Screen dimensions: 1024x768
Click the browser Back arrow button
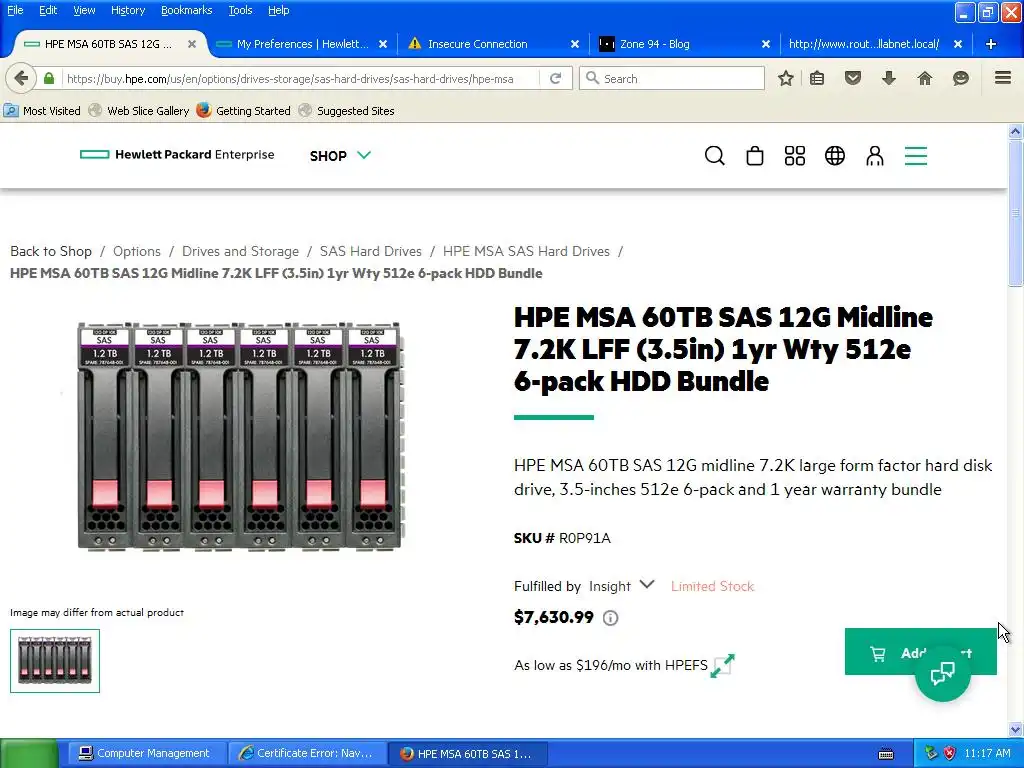[21, 78]
